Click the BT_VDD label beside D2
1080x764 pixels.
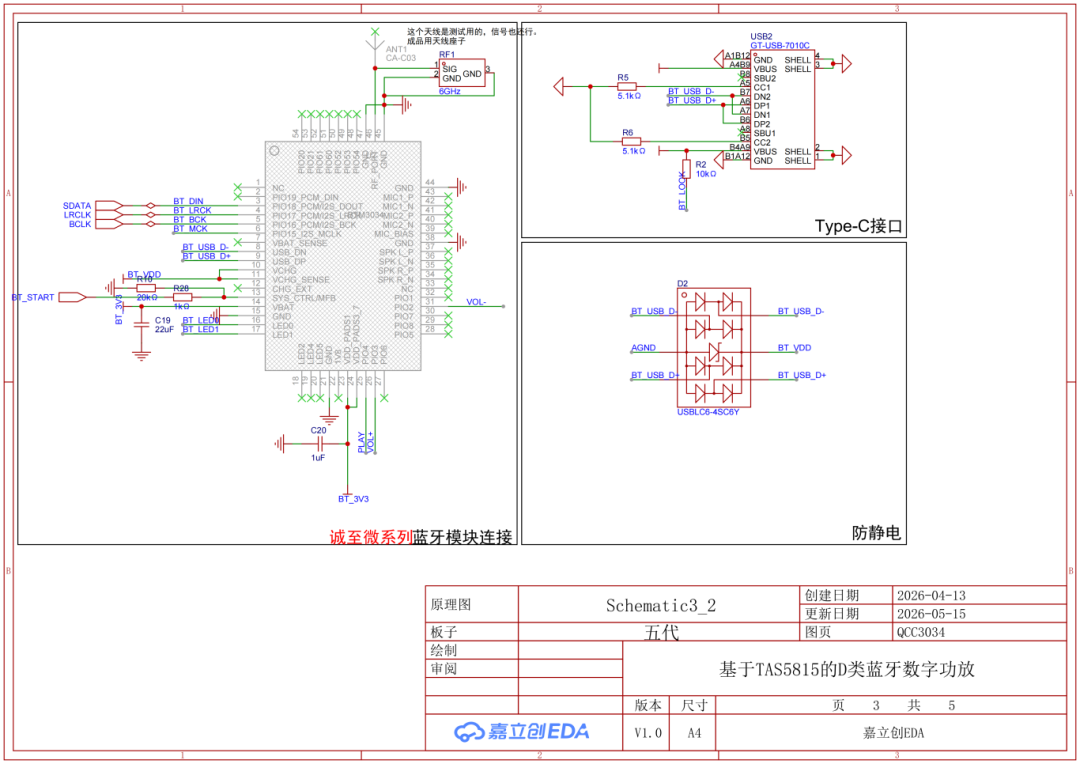[794, 348]
